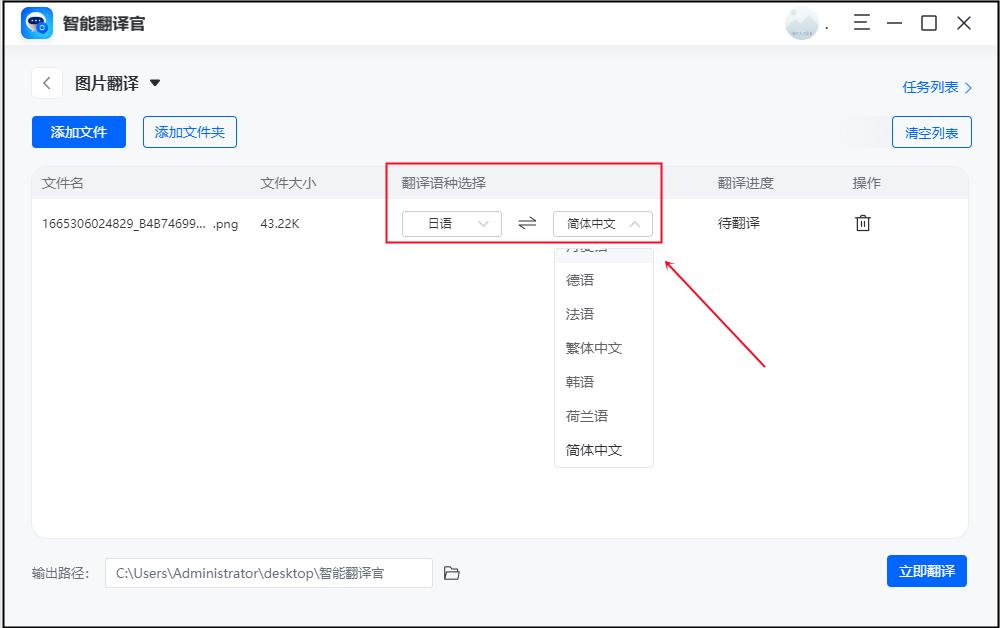Image resolution: width=1000 pixels, height=628 pixels.
Task: Start translation with 立即翻译
Action: 926,571
